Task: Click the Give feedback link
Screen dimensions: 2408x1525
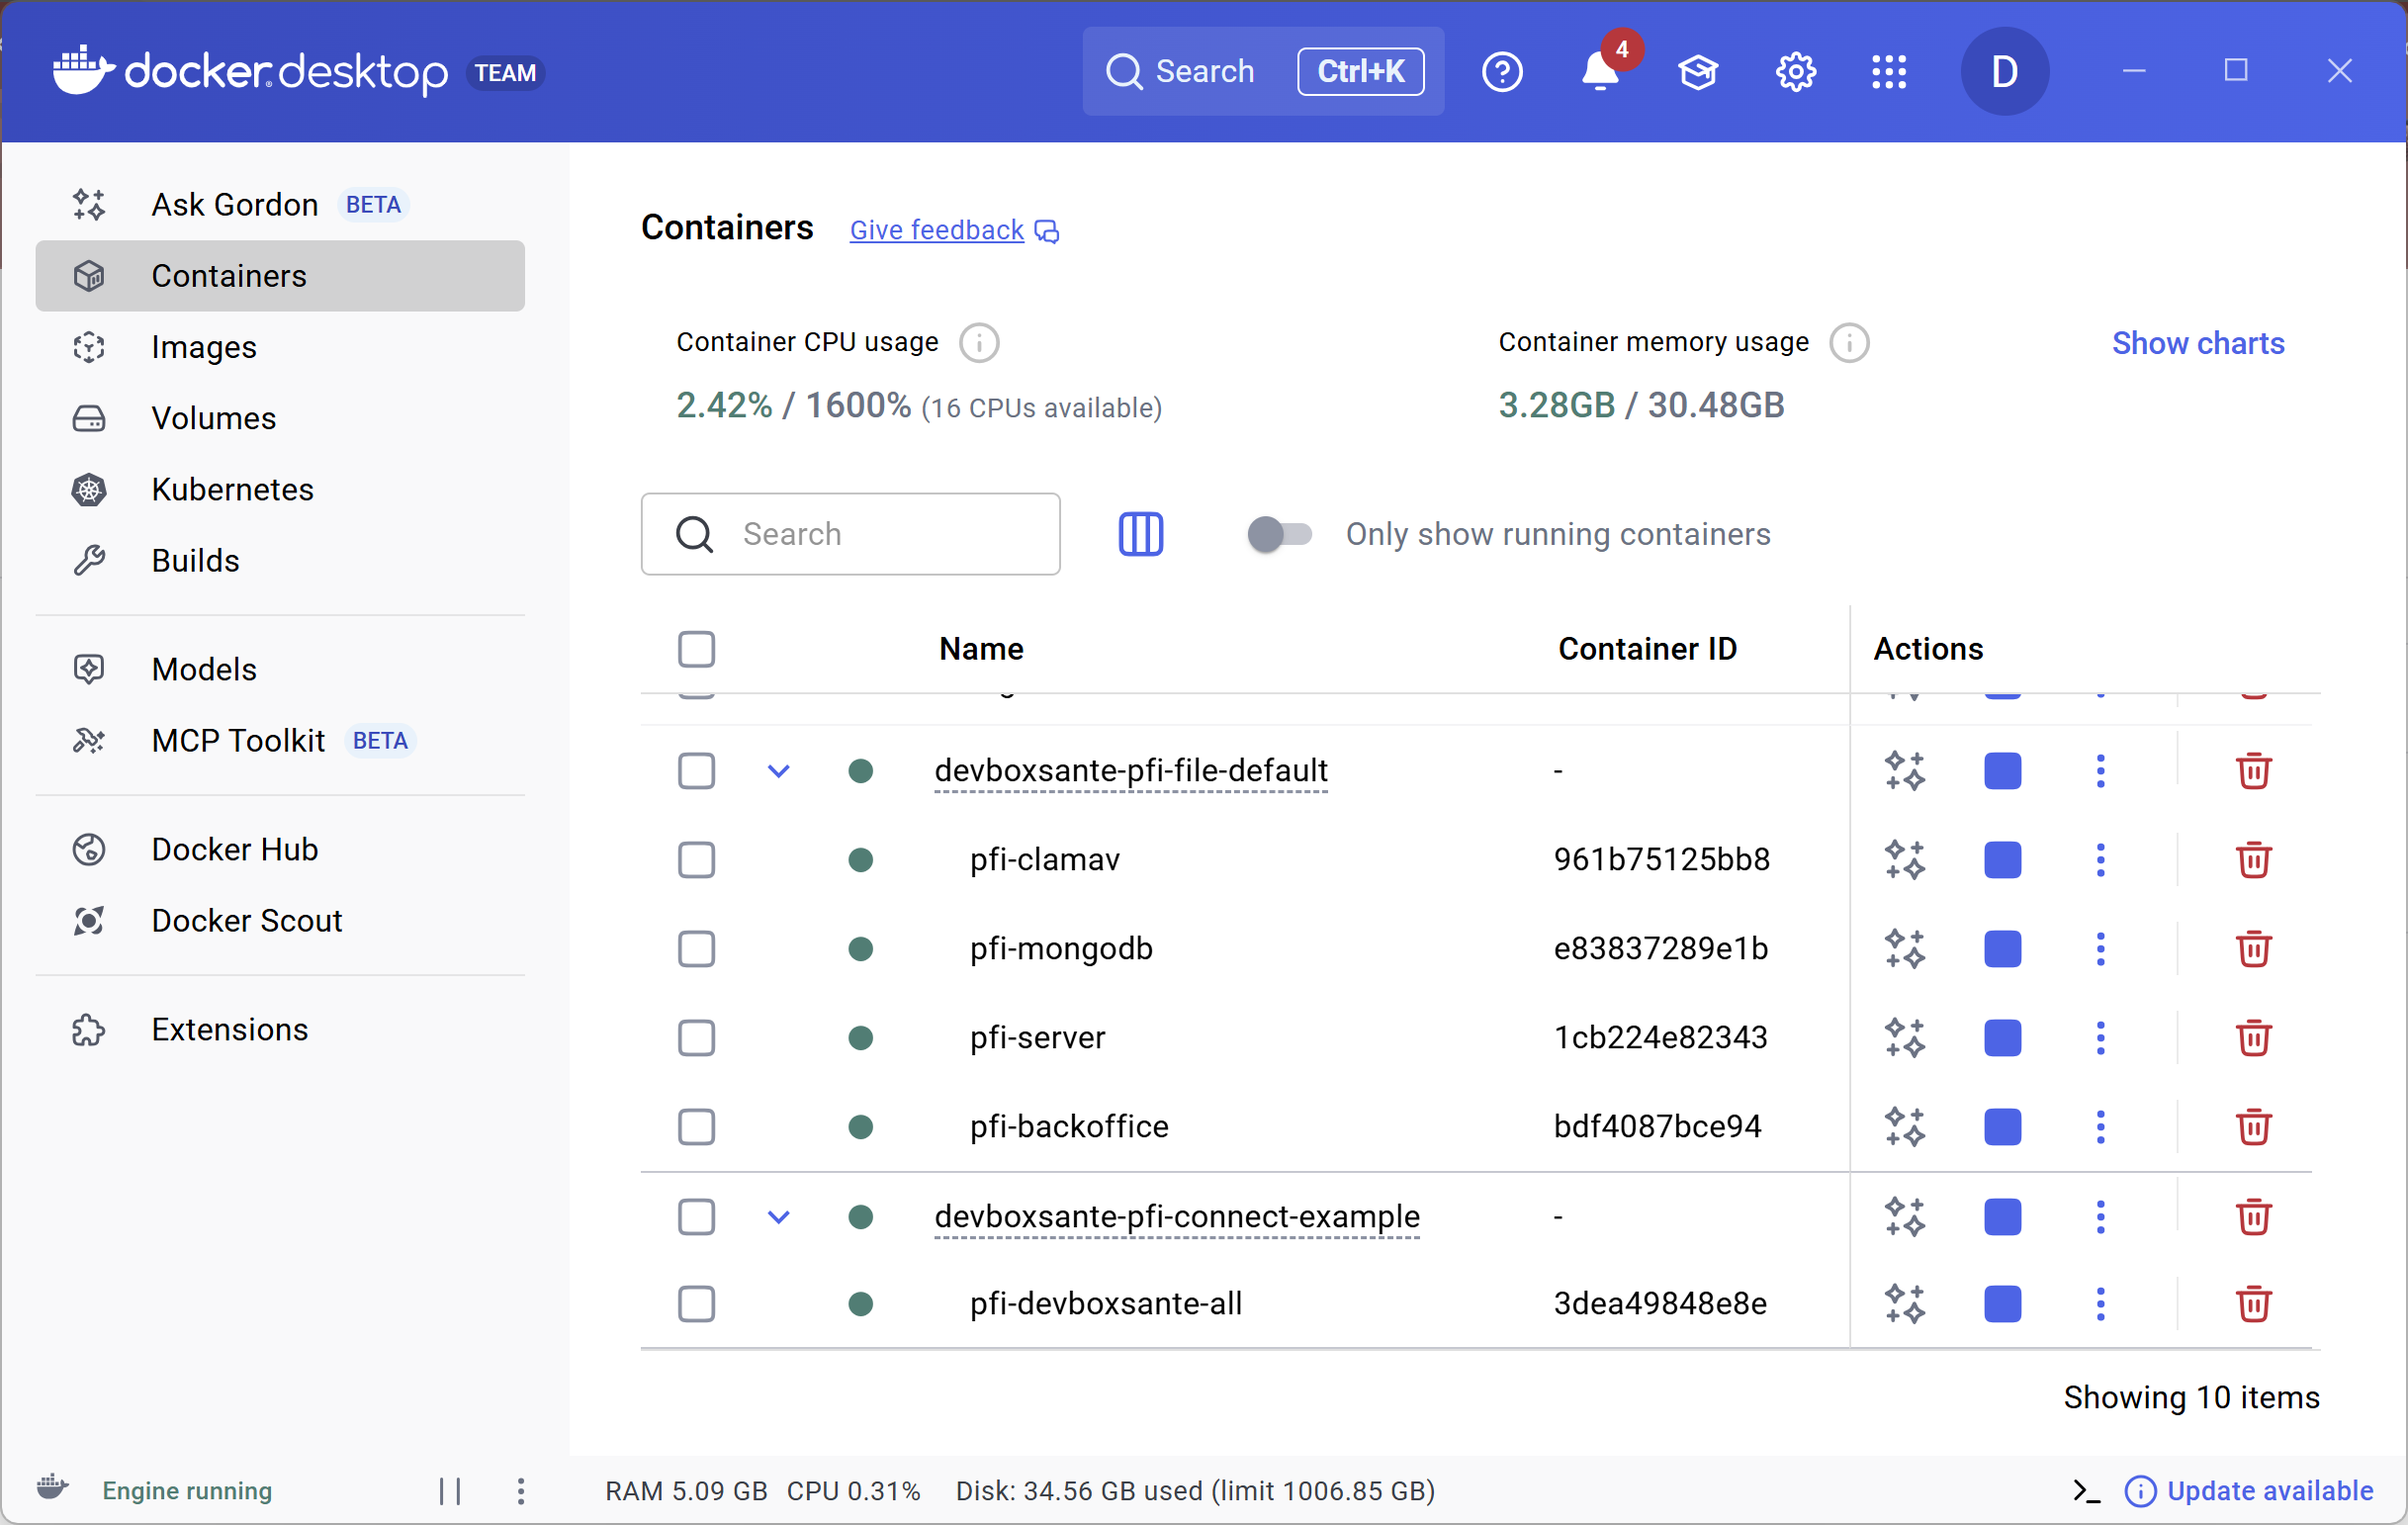Action: pyautogui.click(x=937, y=230)
